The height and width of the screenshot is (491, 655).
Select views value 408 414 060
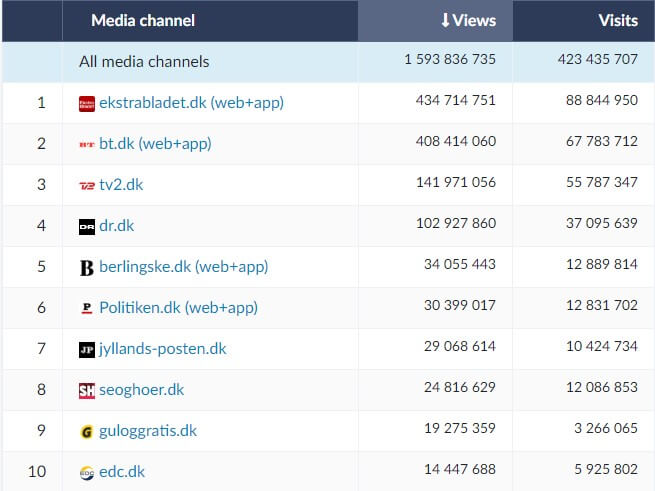click(x=456, y=141)
